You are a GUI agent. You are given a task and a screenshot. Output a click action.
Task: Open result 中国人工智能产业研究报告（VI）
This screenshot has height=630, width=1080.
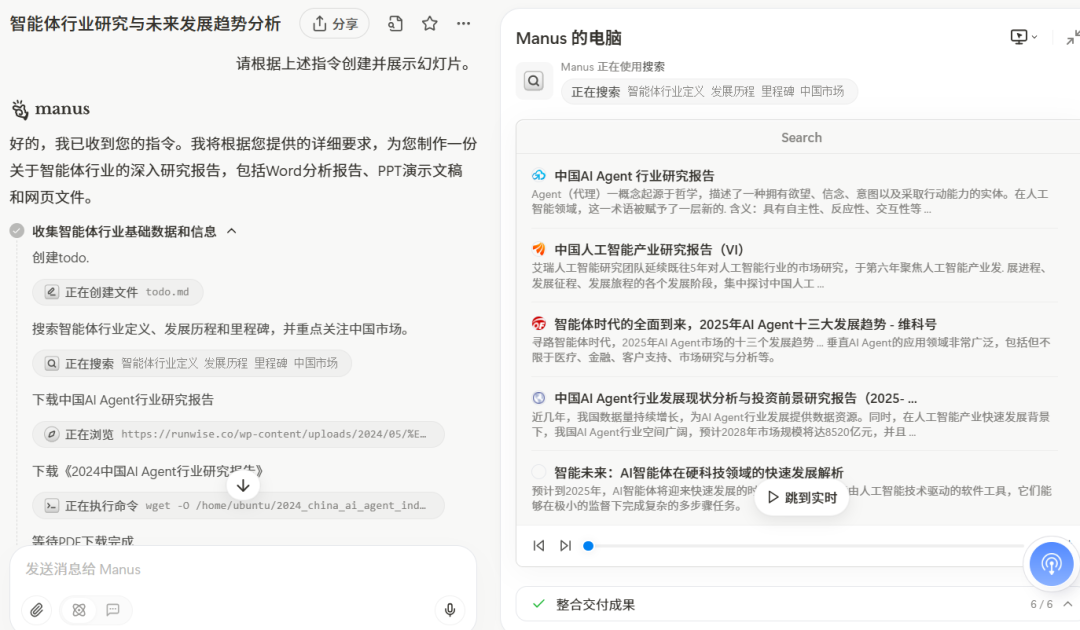point(649,250)
